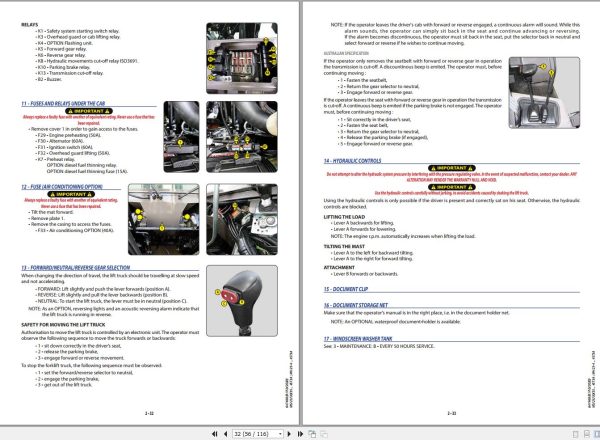This screenshot has width=600, height=440.
Task: Click the 'RELAYS' heading on the left page
Action: point(29,24)
